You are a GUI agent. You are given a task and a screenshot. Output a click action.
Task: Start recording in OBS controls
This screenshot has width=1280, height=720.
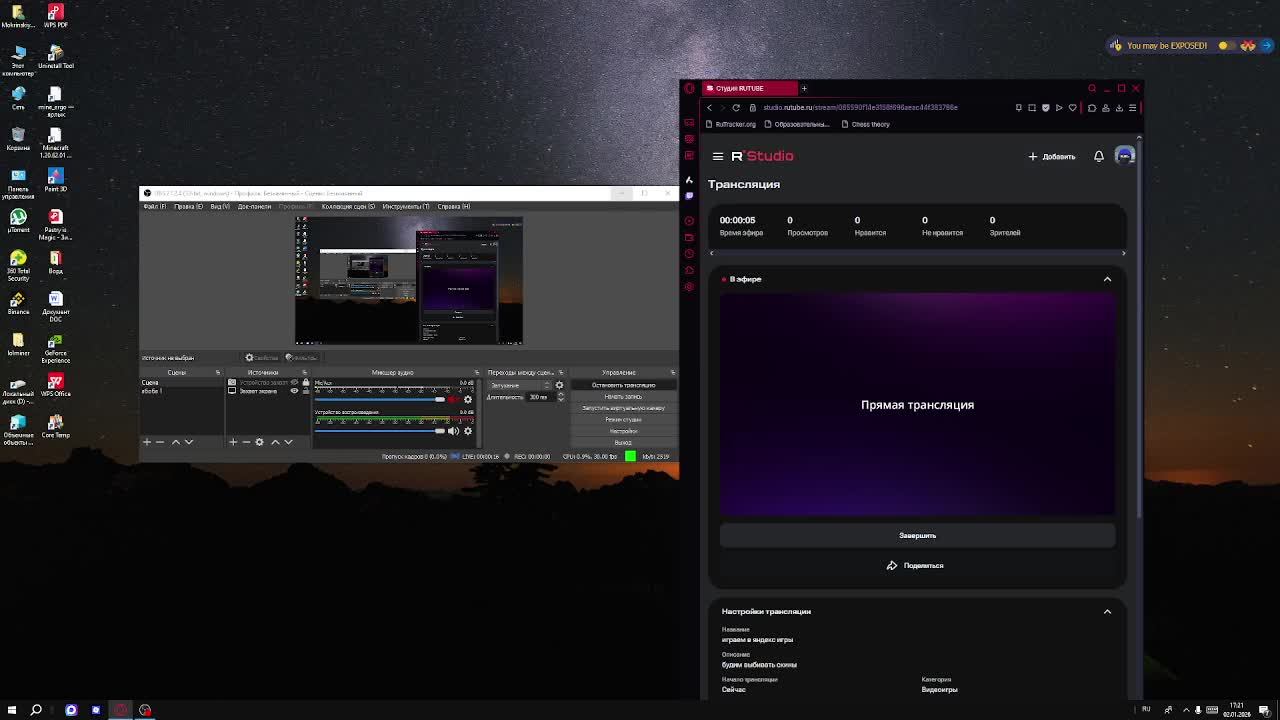[x=623, y=397]
